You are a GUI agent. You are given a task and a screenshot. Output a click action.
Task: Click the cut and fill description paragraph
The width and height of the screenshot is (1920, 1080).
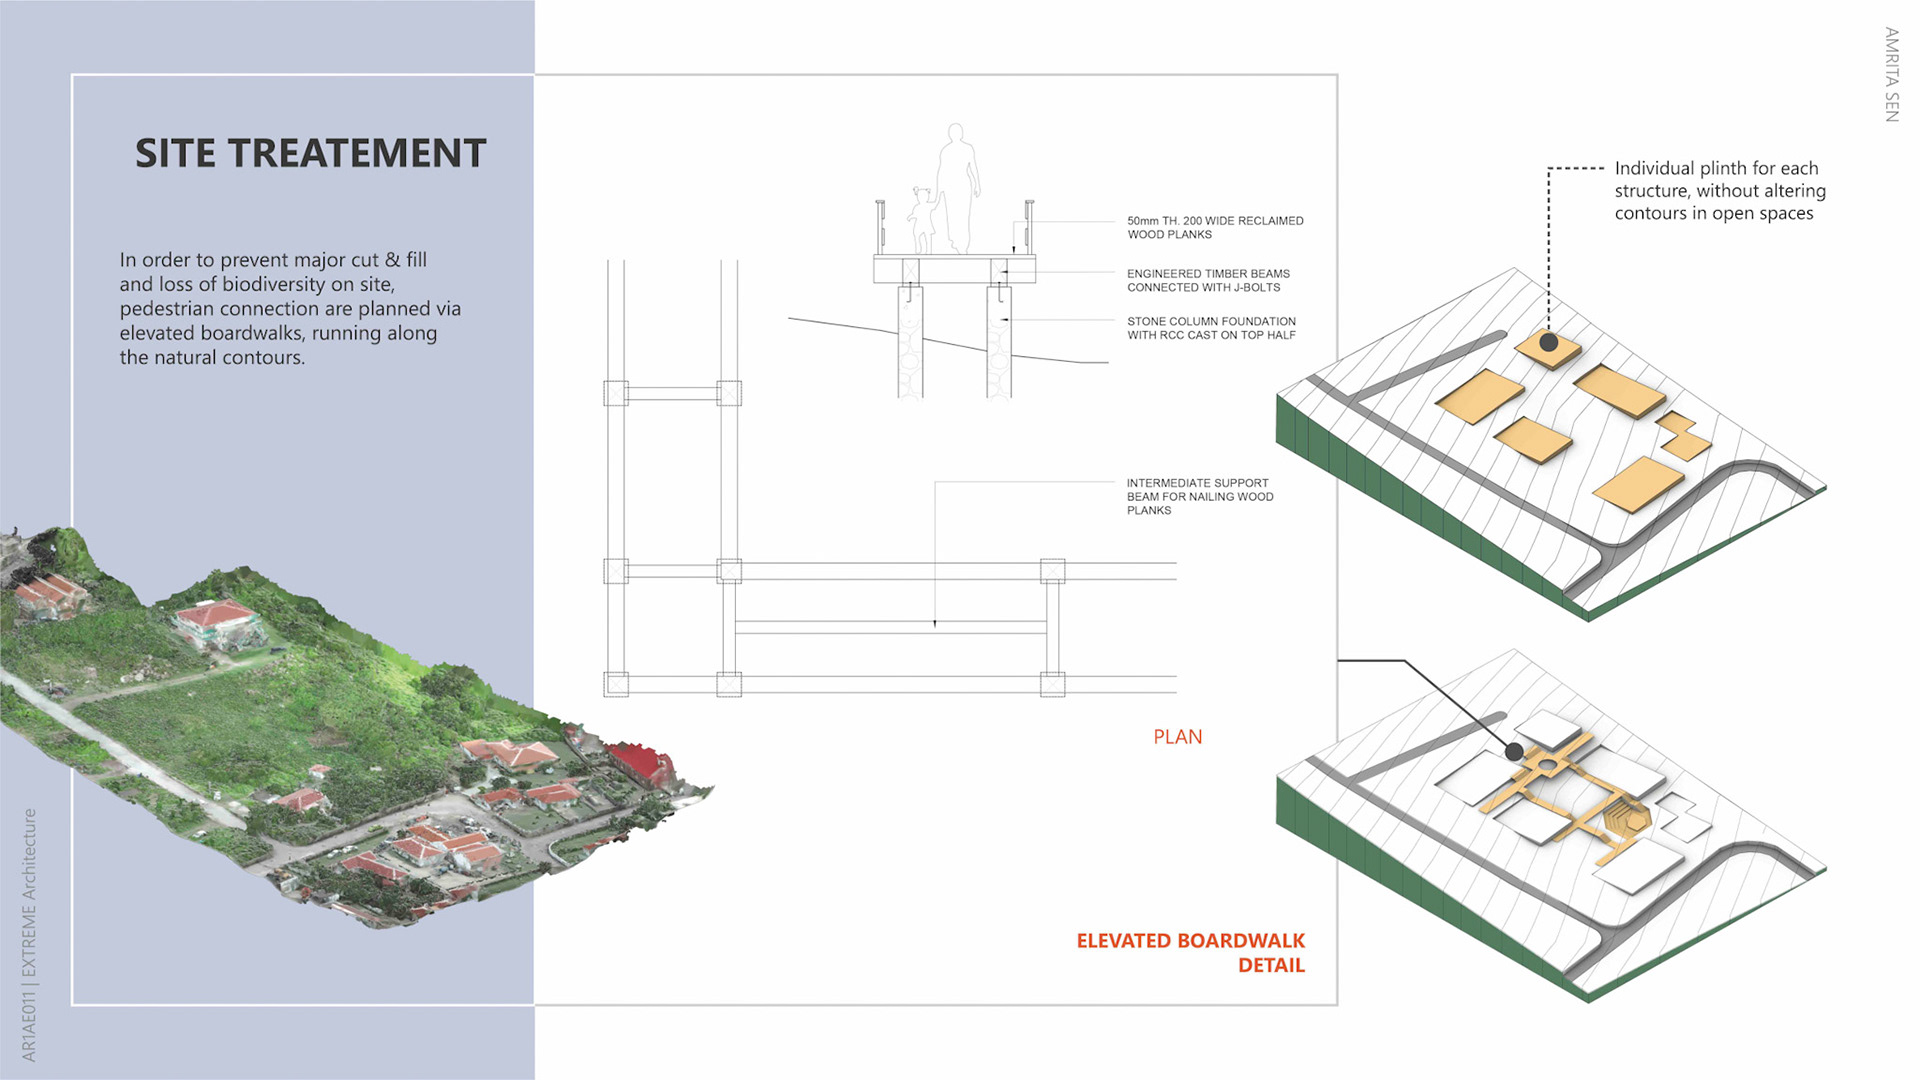click(x=290, y=308)
